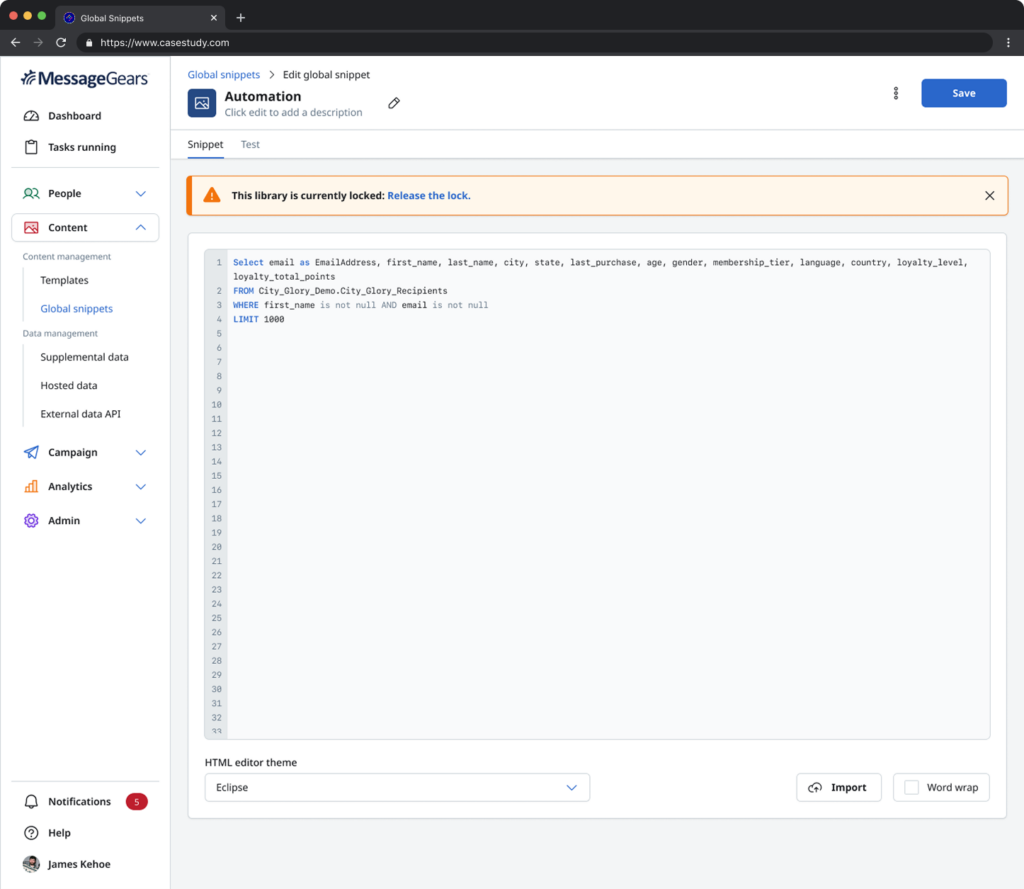
Task: Click the Help question mark icon
Action: [31, 833]
